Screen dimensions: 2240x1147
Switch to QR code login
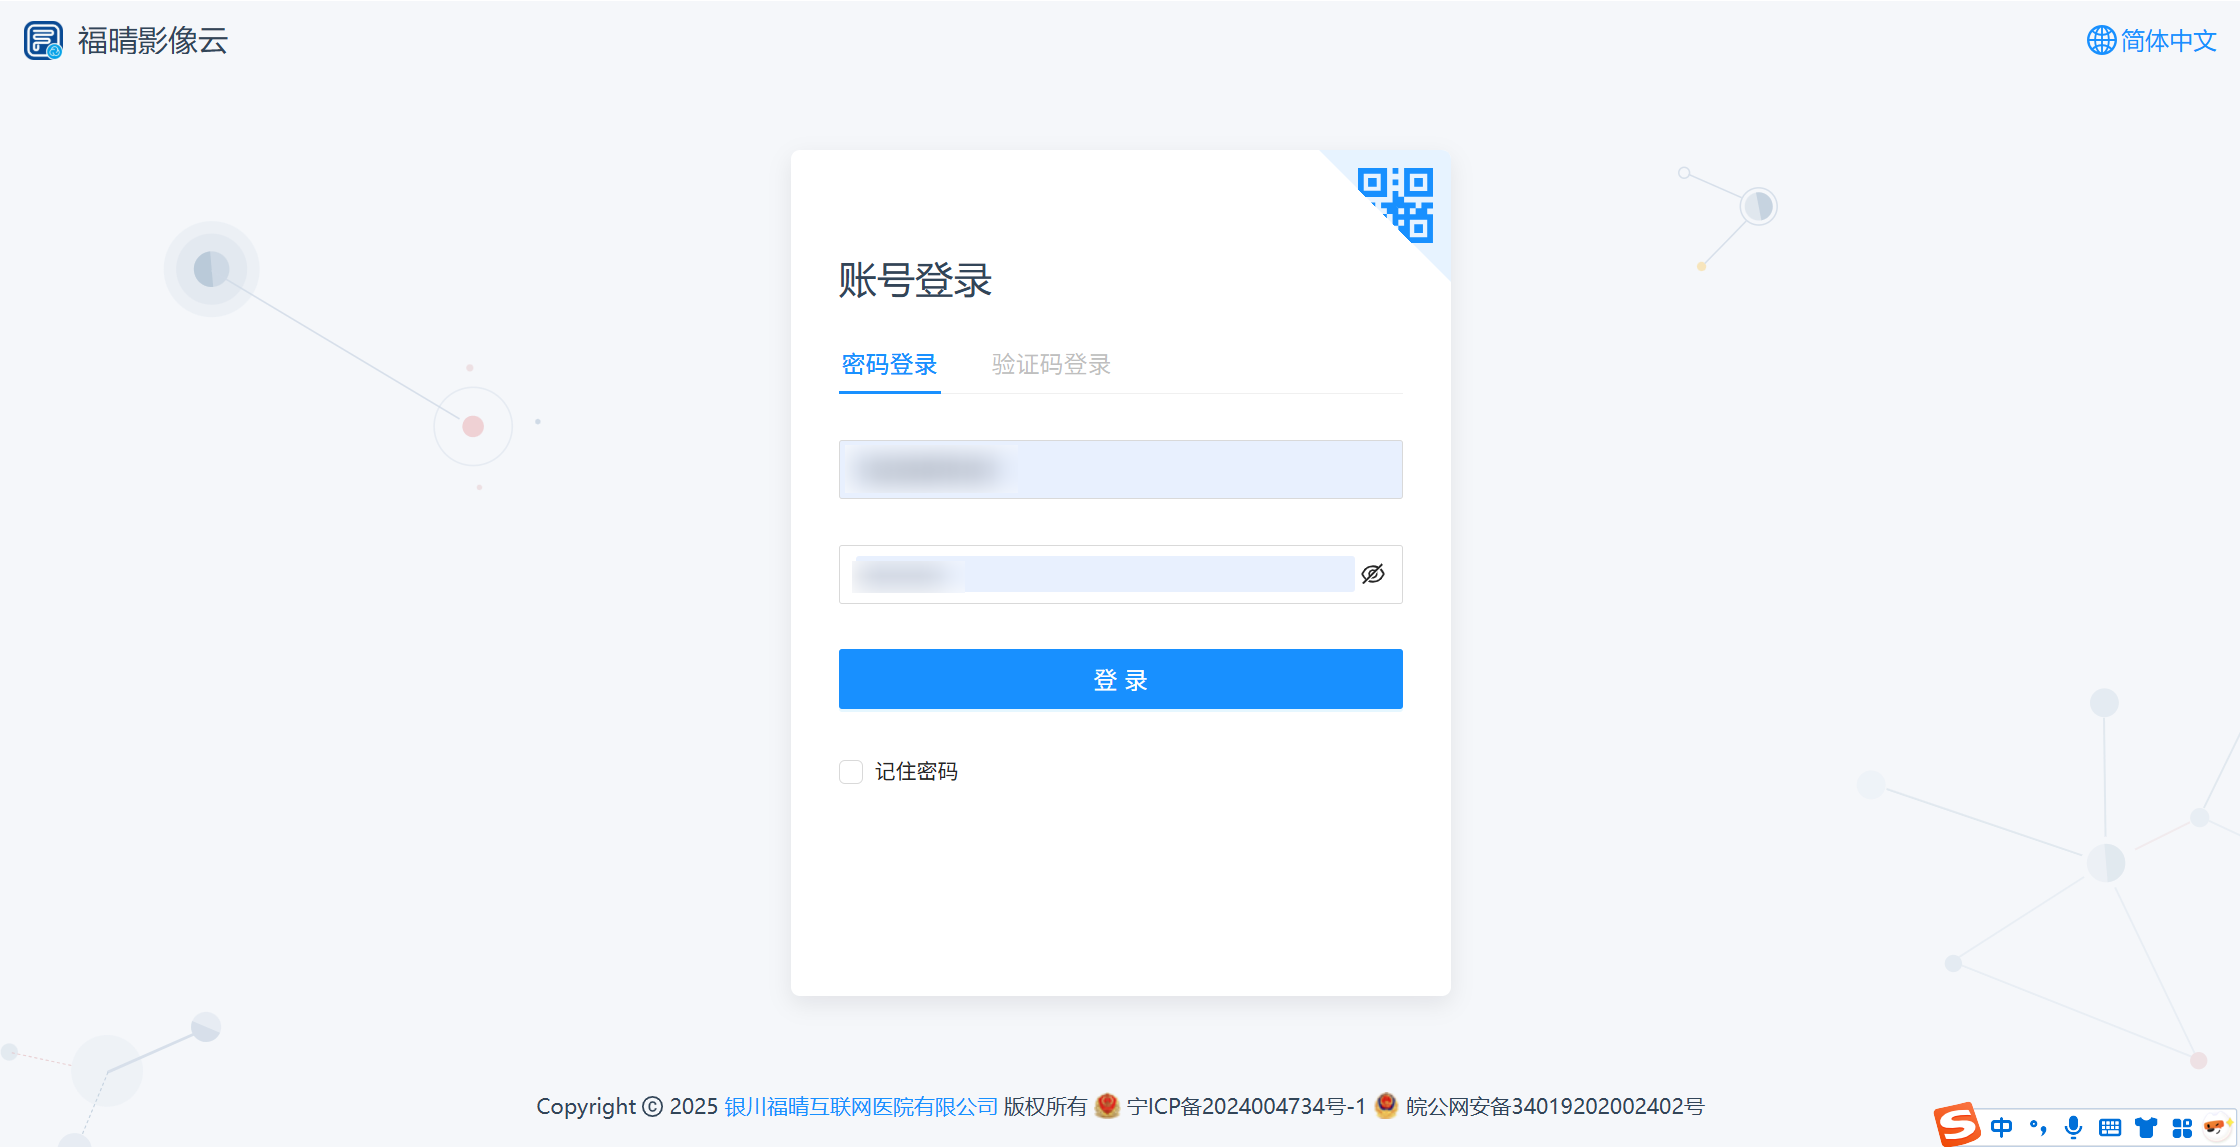pos(1395,205)
